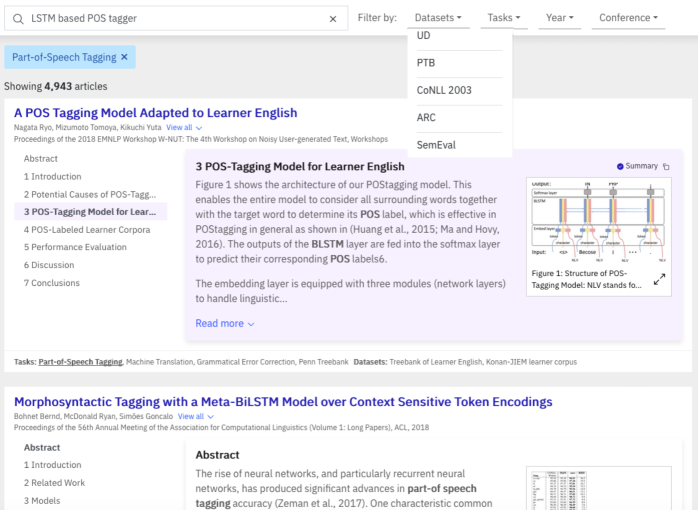Viewport: 698px width, 510px height.
Task: Choose SemEval in the datasets menu
Action: [436, 145]
